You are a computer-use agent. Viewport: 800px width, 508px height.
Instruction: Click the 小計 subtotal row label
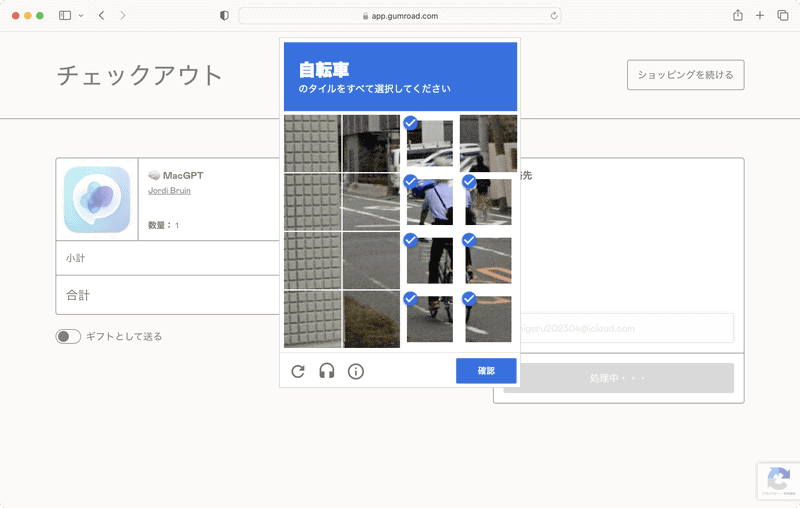75,258
